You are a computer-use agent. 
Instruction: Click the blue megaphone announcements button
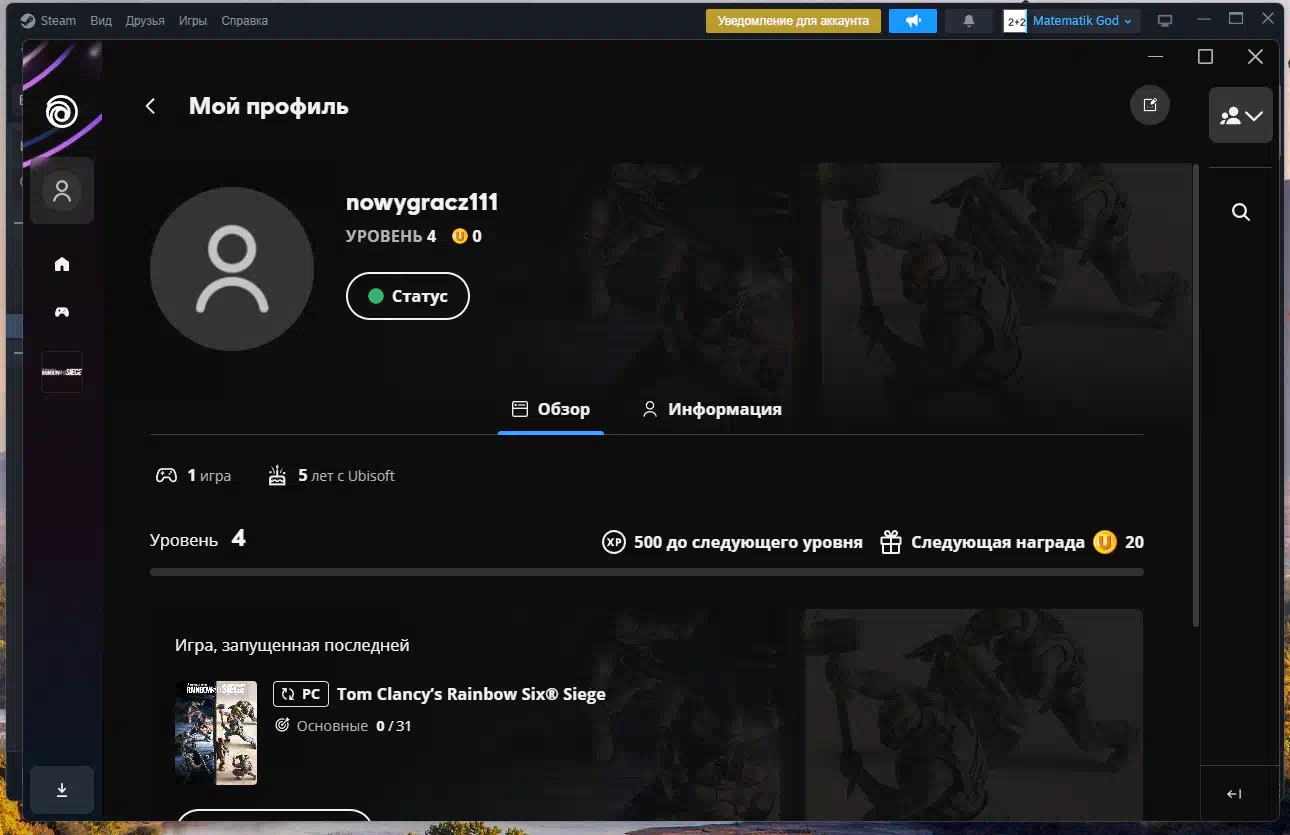(x=912, y=21)
